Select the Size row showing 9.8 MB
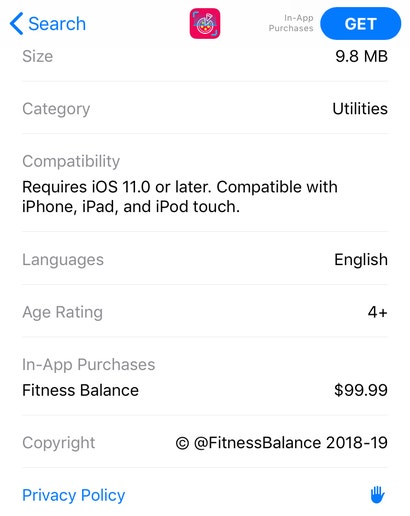 pyautogui.click(x=205, y=56)
